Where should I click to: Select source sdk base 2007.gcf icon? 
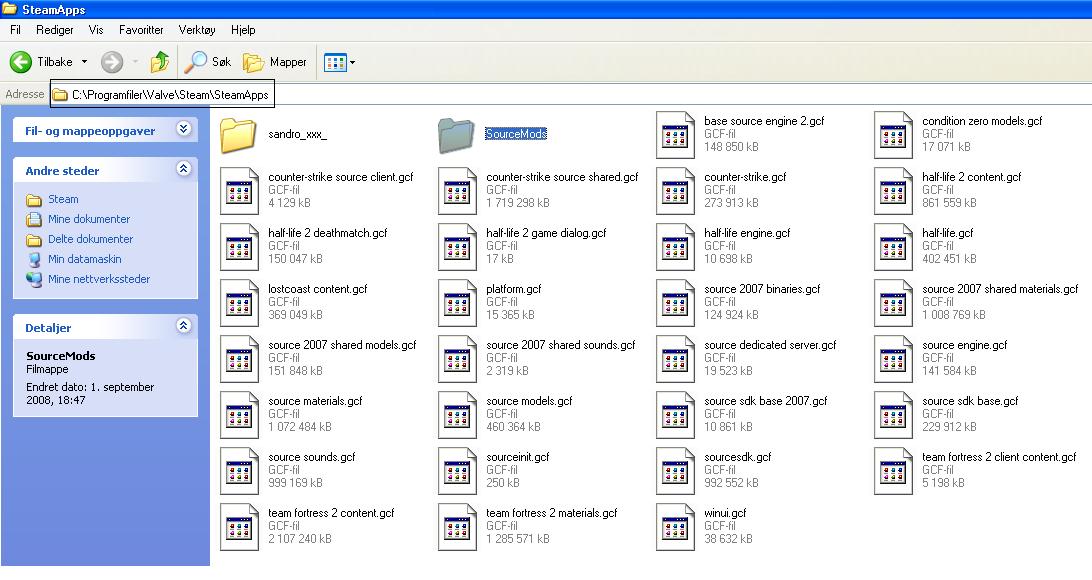pyautogui.click(x=675, y=415)
